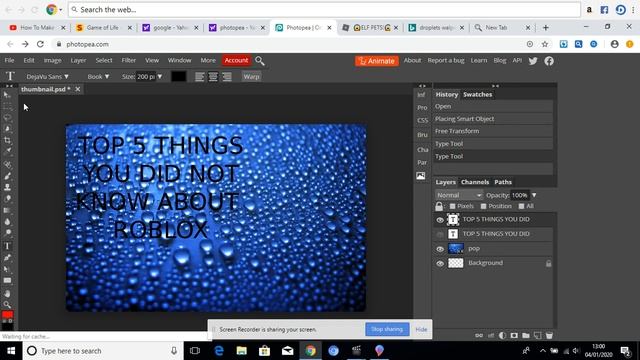Select the Zoom tool
Screen dimensions: 640x360
pos(7,304)
